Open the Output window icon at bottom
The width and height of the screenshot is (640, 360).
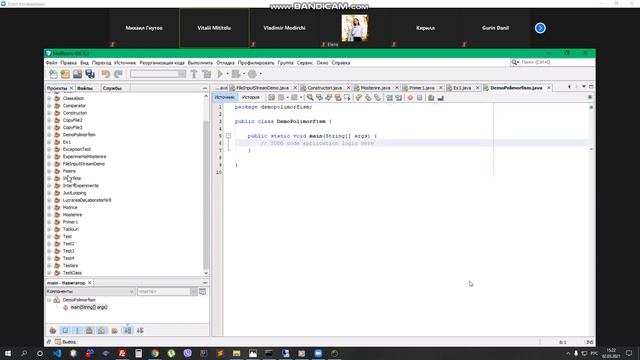point(58,342)
